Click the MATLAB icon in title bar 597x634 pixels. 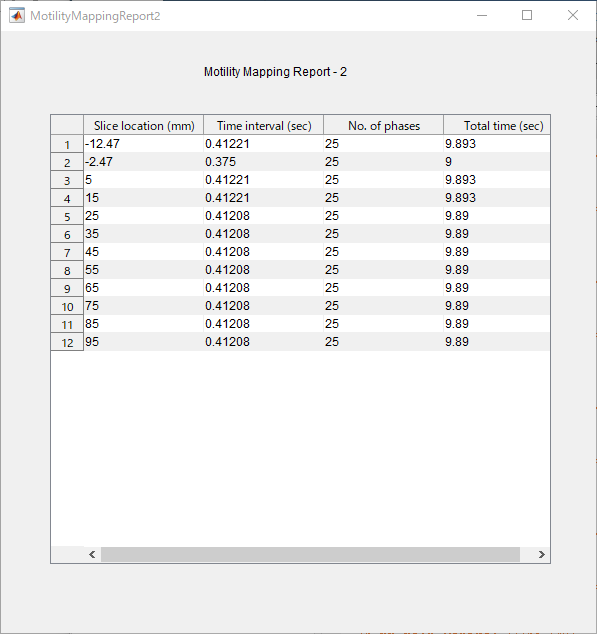(17, 16)
